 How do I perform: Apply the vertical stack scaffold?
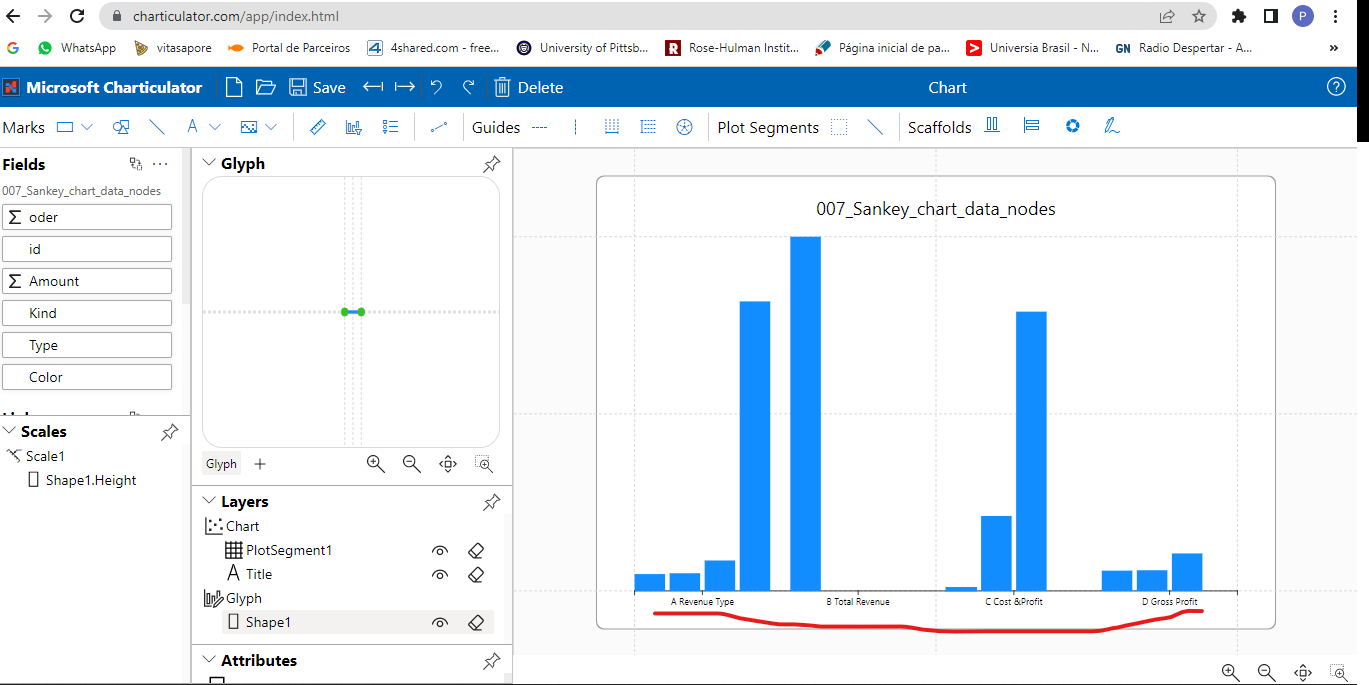point(1032,126)
